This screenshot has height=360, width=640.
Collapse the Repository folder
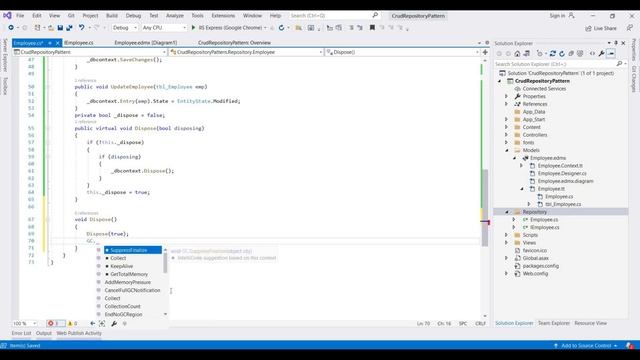point(507,212)
